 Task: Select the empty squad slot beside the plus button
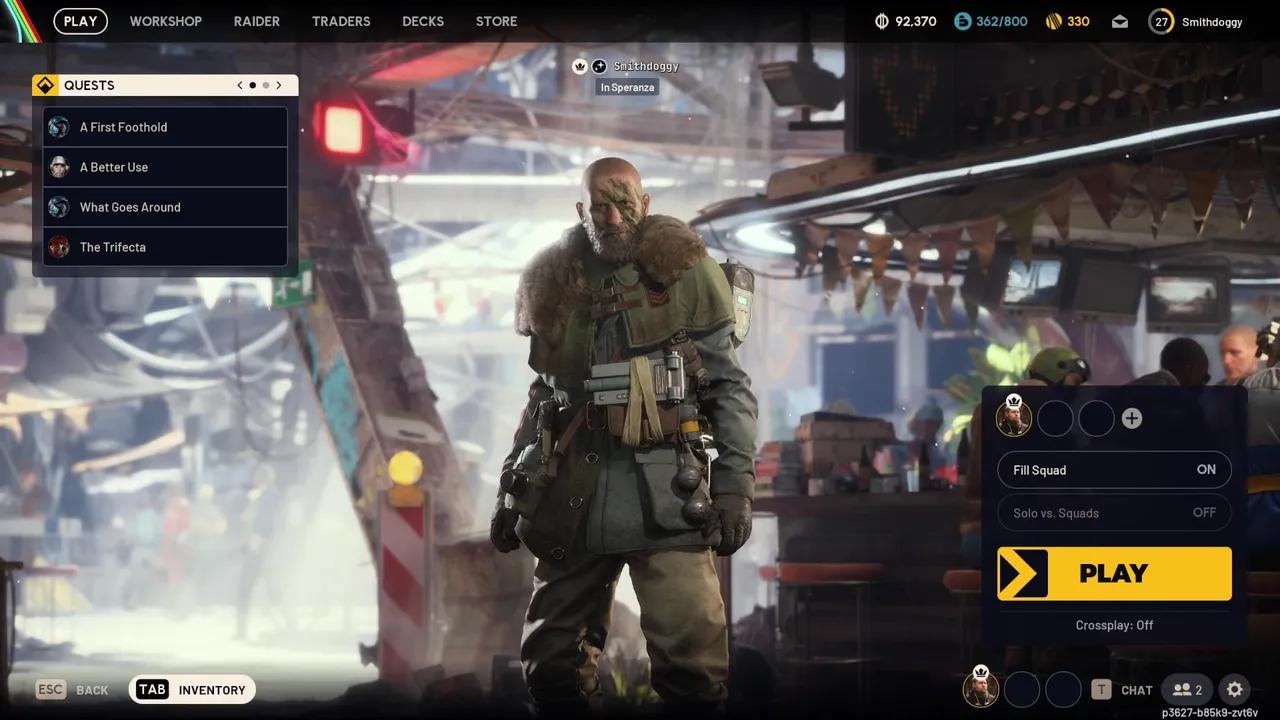[1096, 418]
